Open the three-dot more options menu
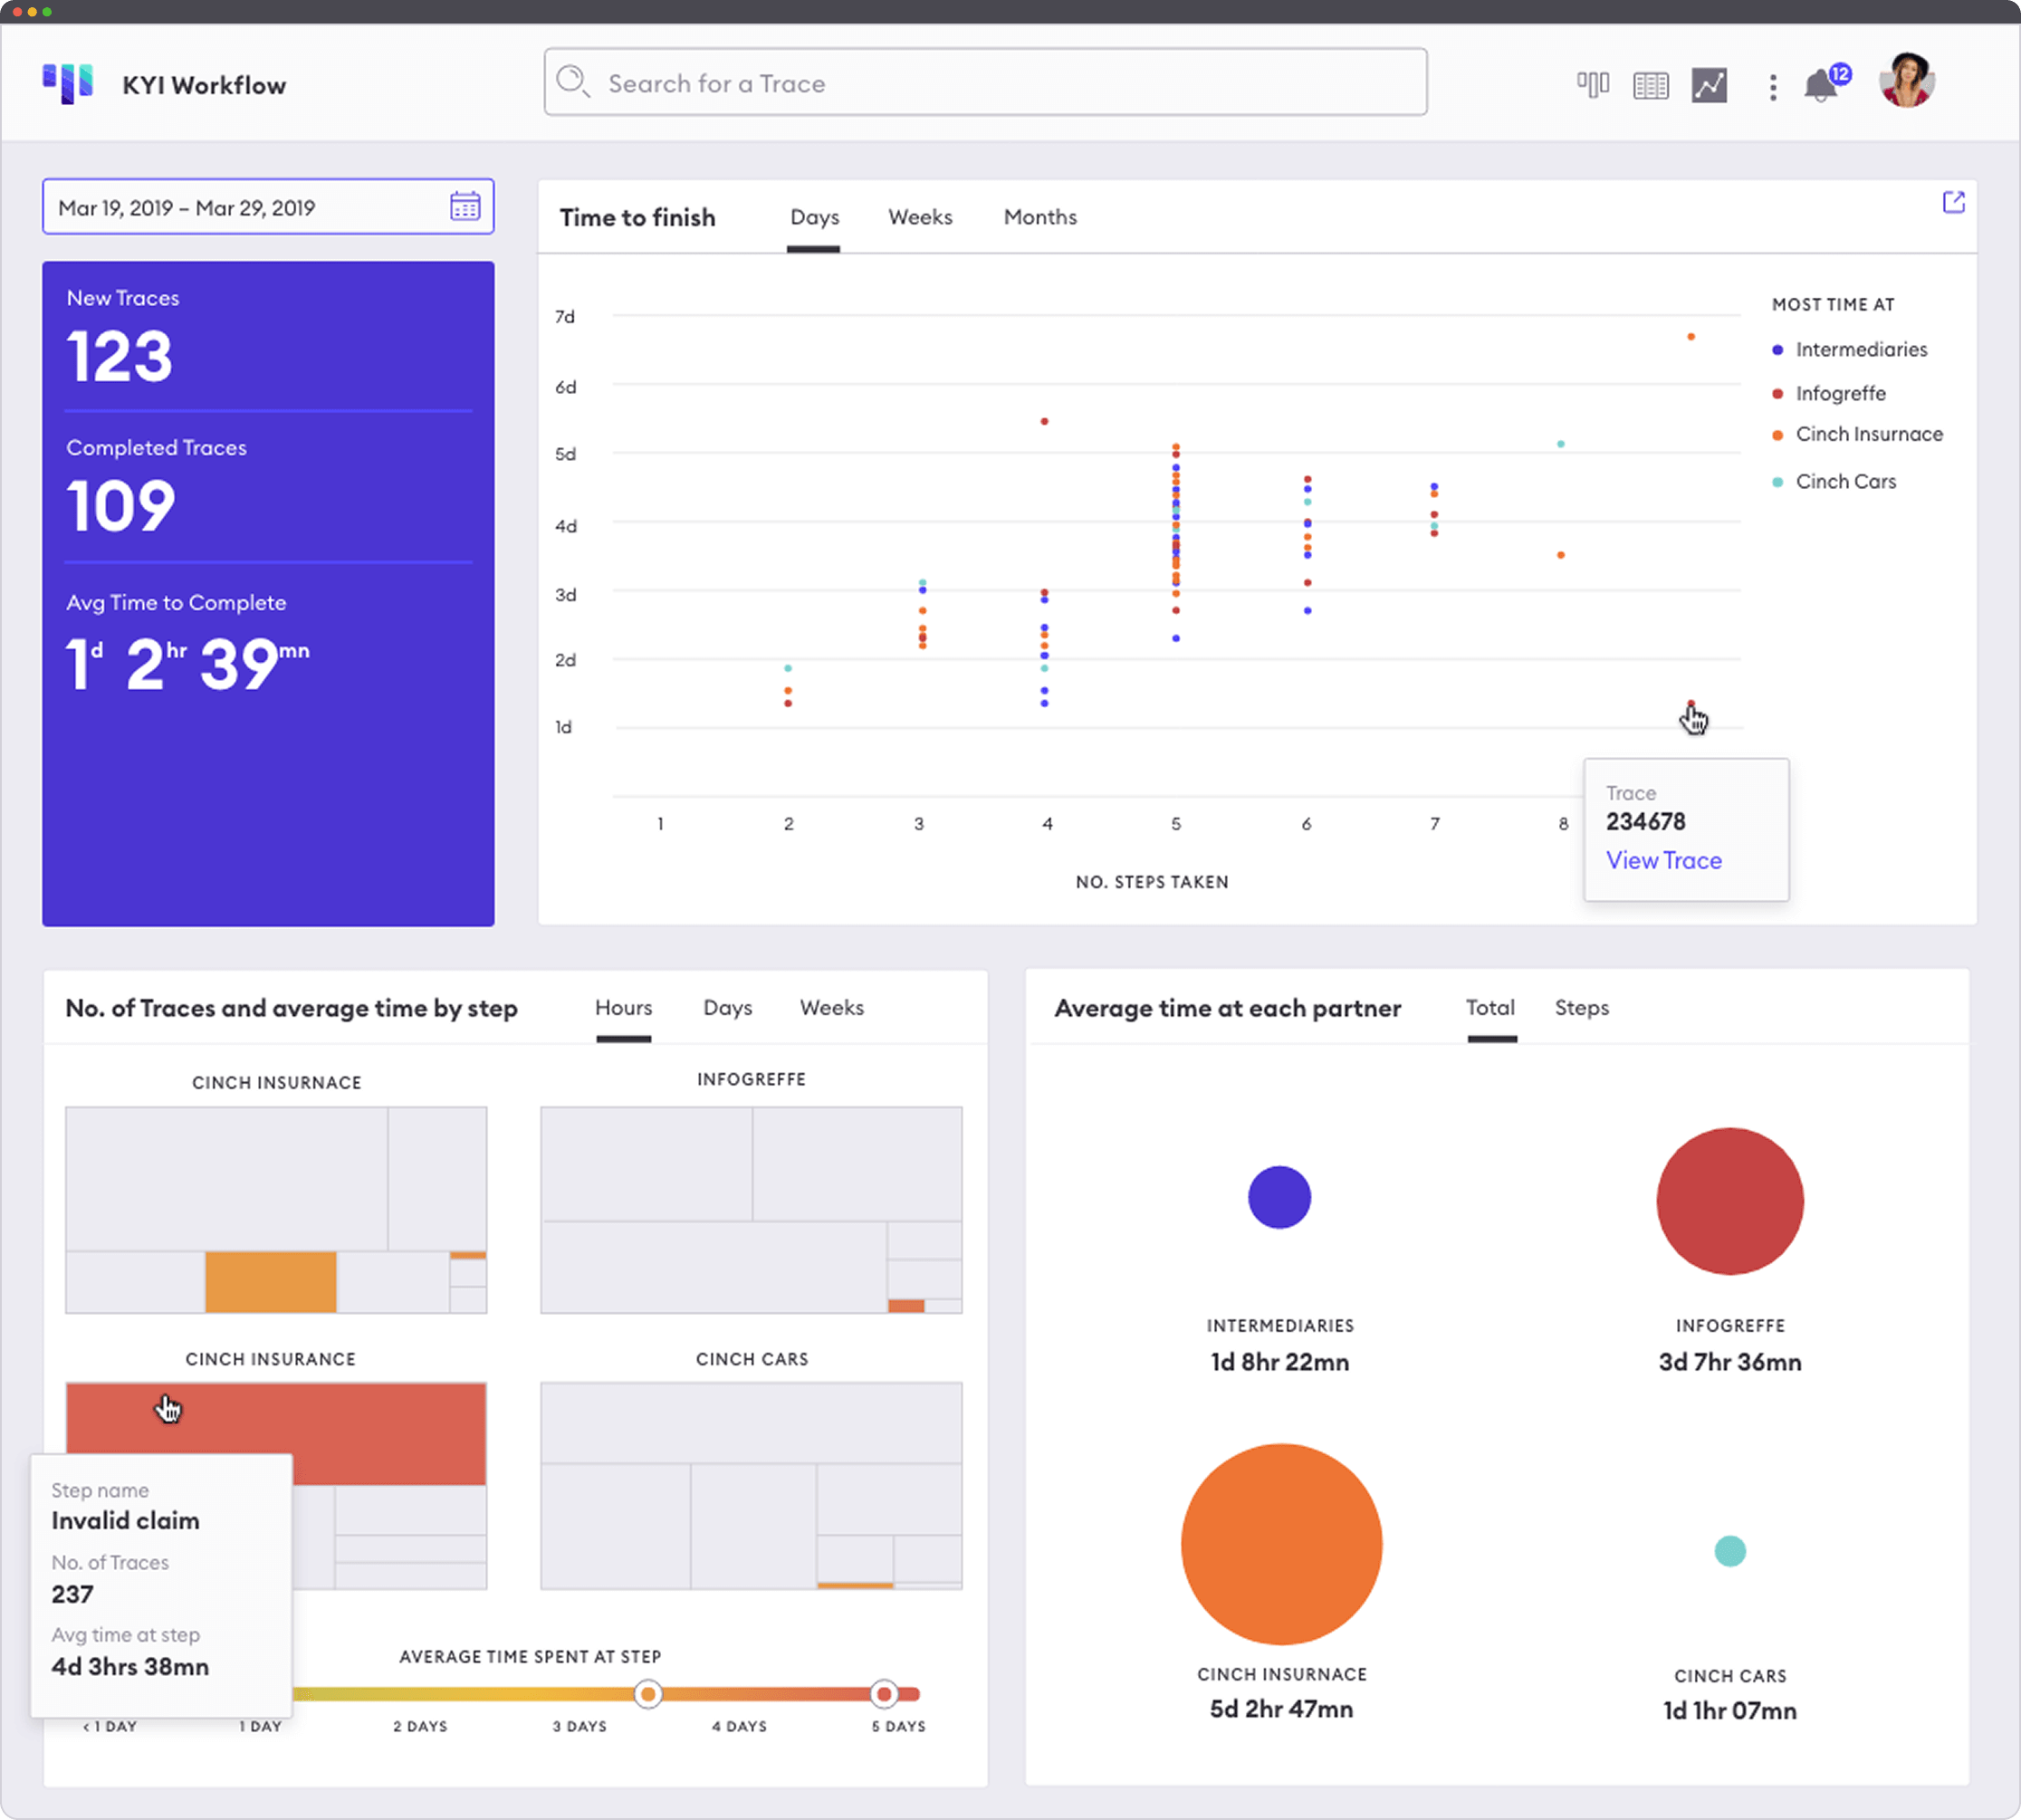Image resolution: width=2021 pixels, height=1820 pixels. coord(1772,87)
